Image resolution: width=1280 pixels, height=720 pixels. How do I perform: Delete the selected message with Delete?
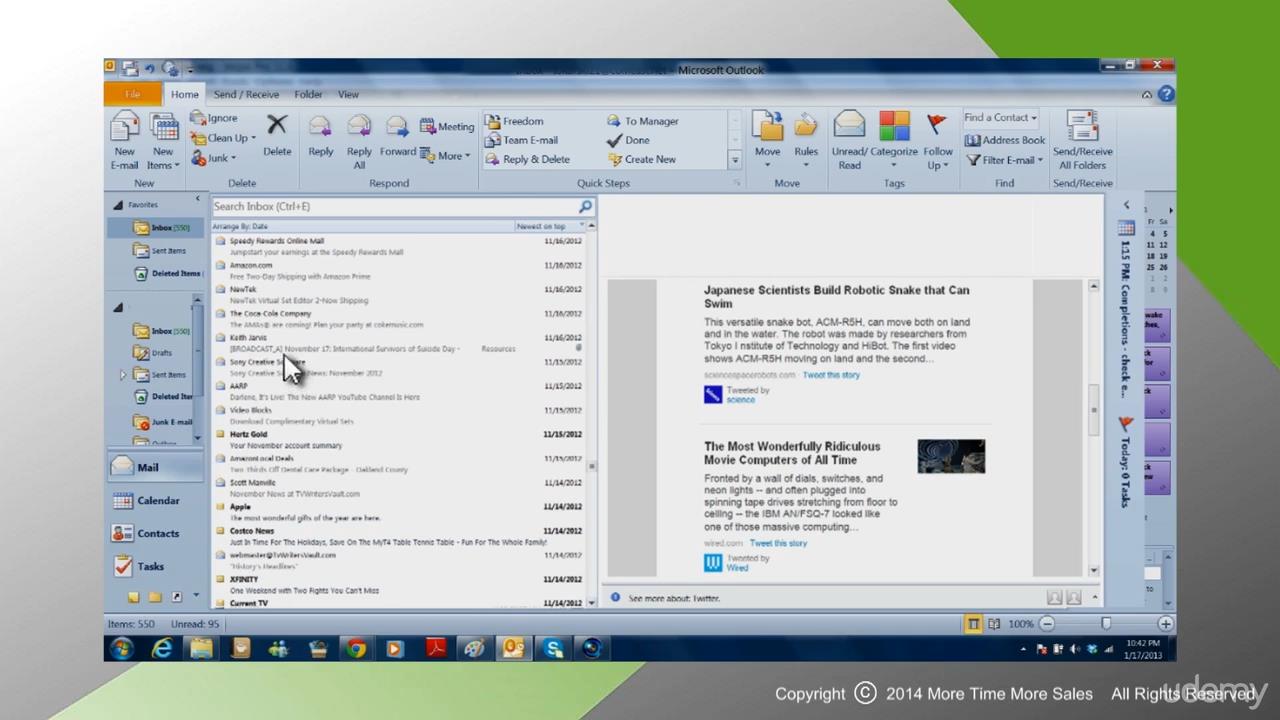click(277, 135)
